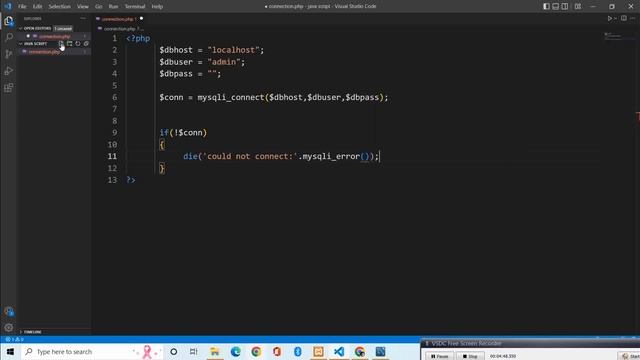Image resolution: width=640 pixels, height=360 pixels.
Task: Open File Explorer from taskbar
Action: pos(215,351)
